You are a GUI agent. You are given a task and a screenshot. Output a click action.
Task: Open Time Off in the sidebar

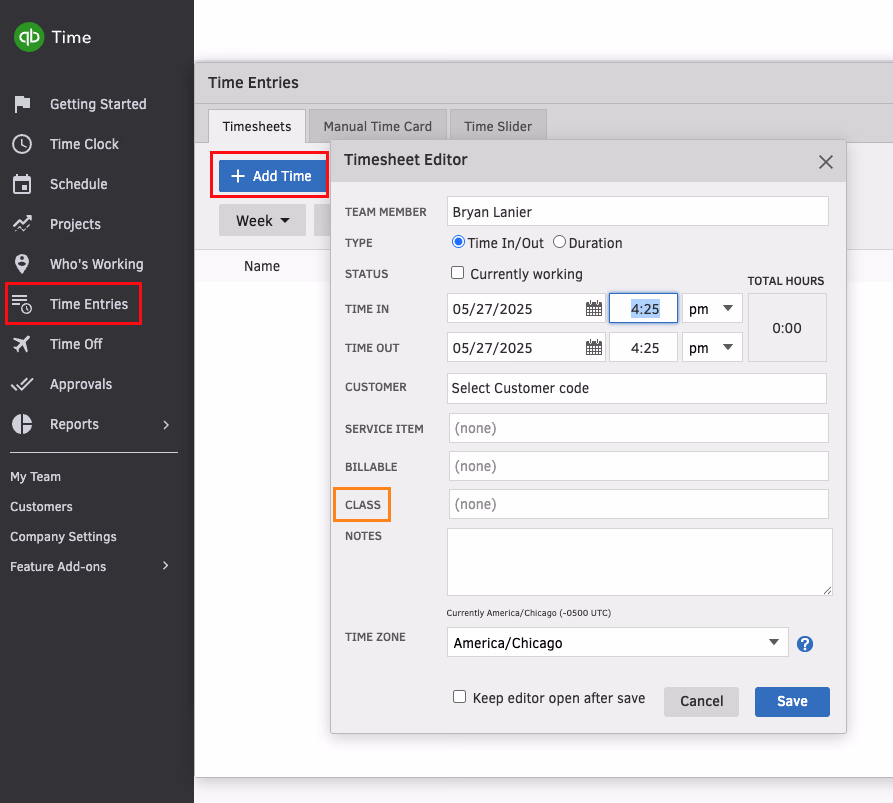click(76, 344)
